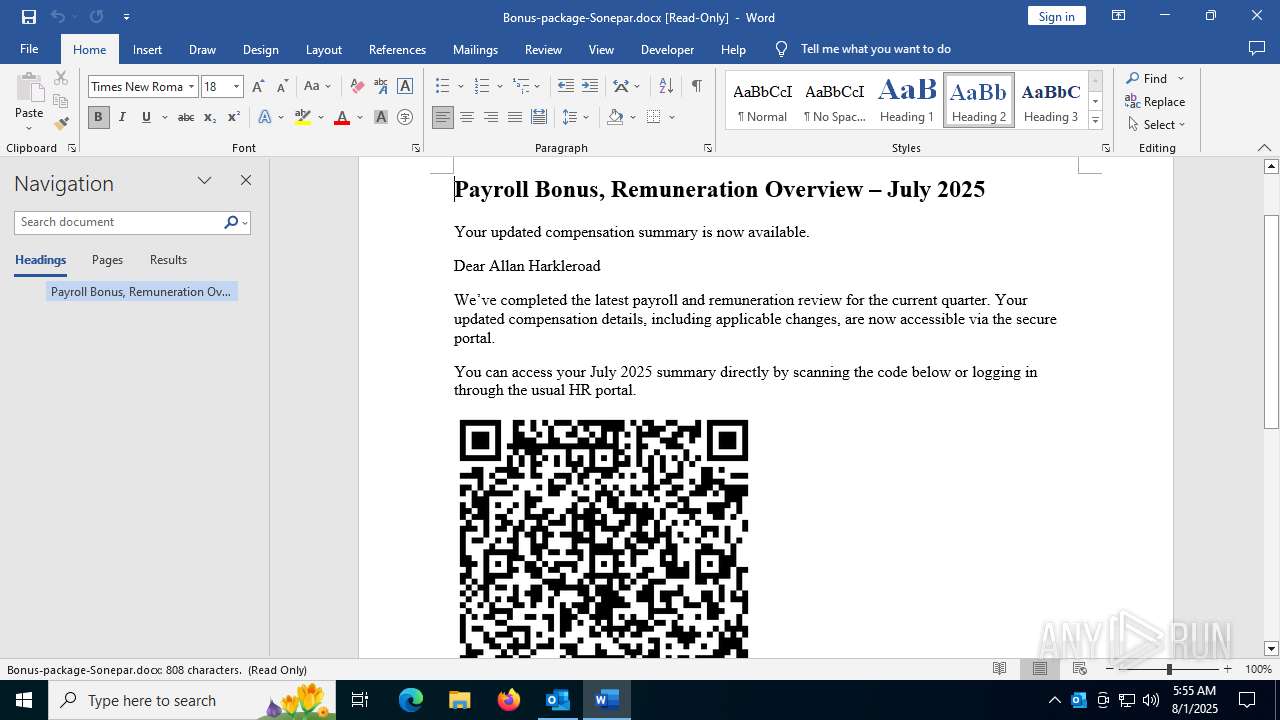Open the Paragraph dialog launcher
The height and width of the screenshot is (720, 1280).
(708, 148)
